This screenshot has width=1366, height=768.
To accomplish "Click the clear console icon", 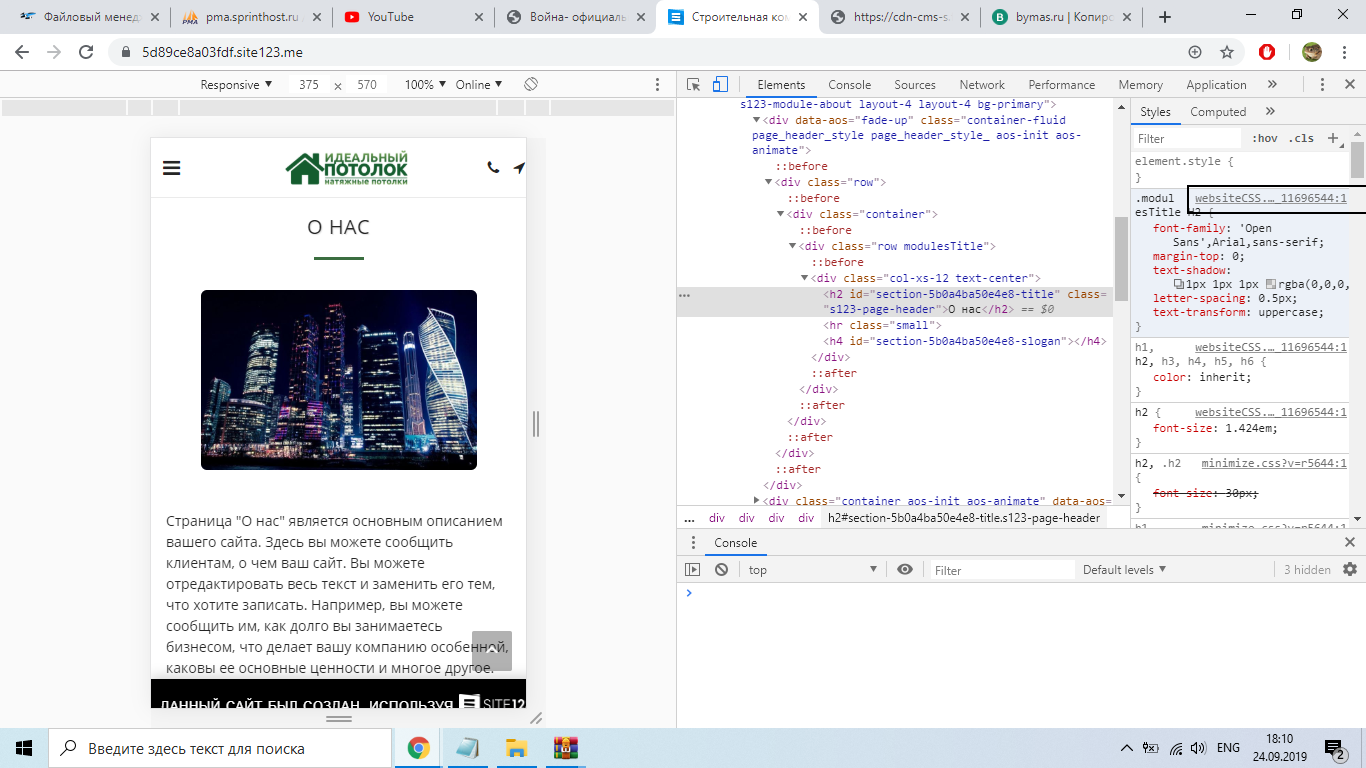I will [x=721, y=570].
